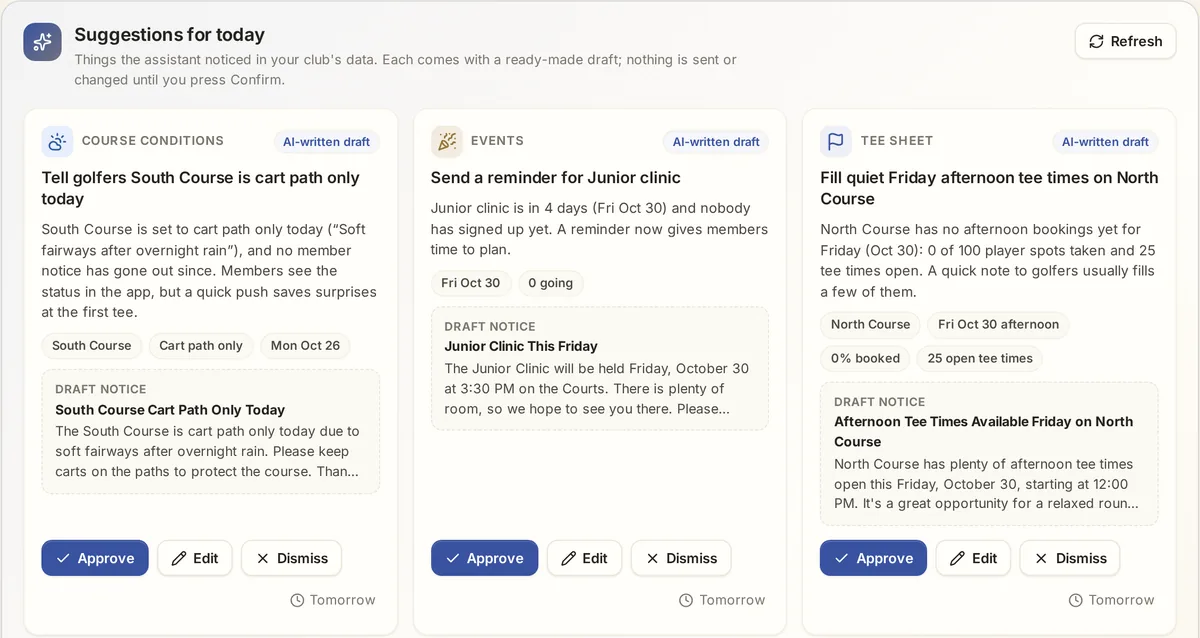Click the Send a reminder for Junior clinic title
This screenshot has width=1200, height=638.
pos(556,178)
